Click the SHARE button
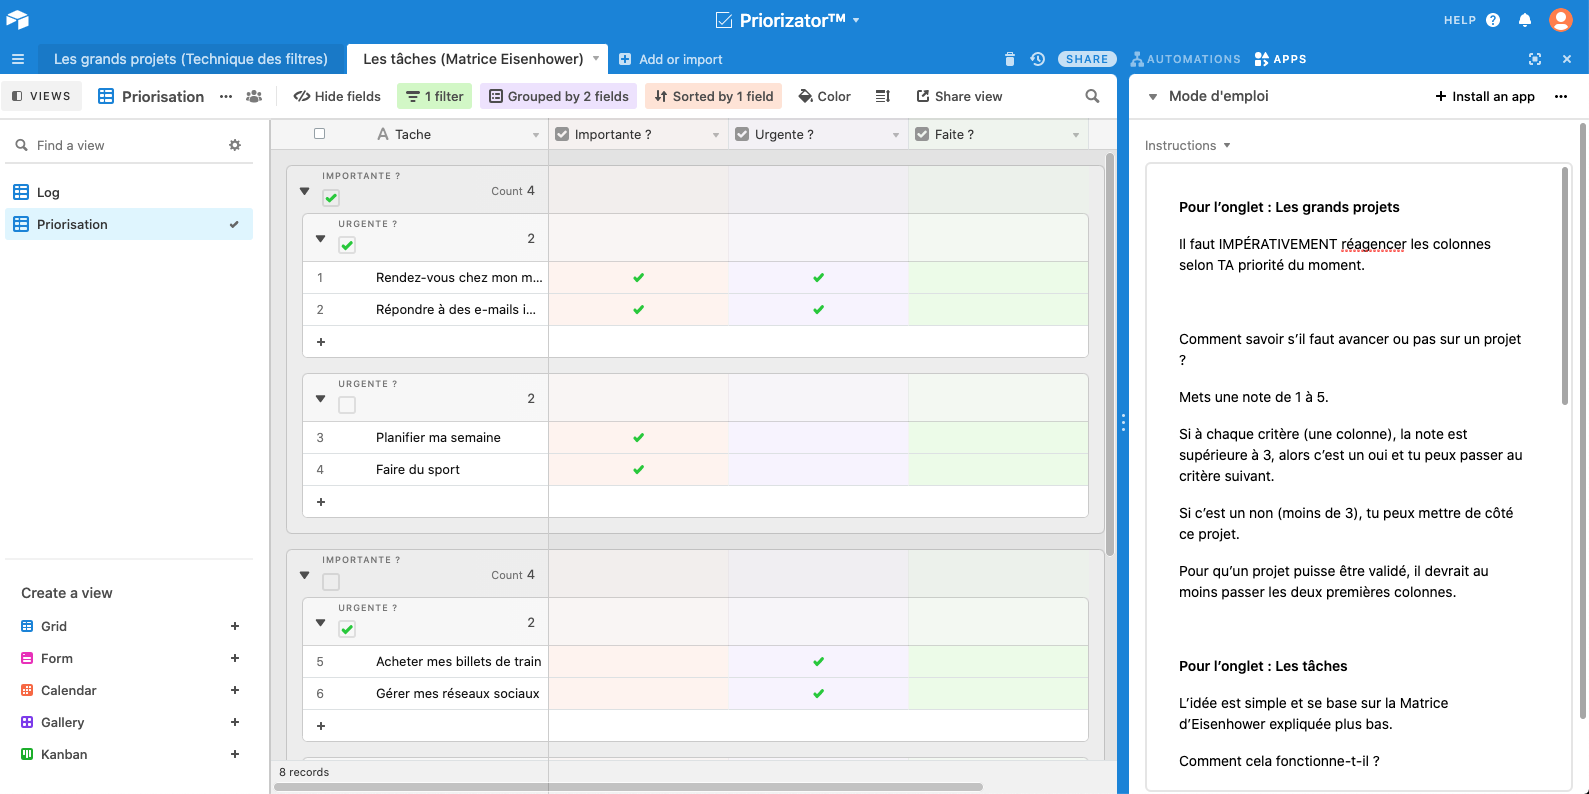 pos(1087,59)
